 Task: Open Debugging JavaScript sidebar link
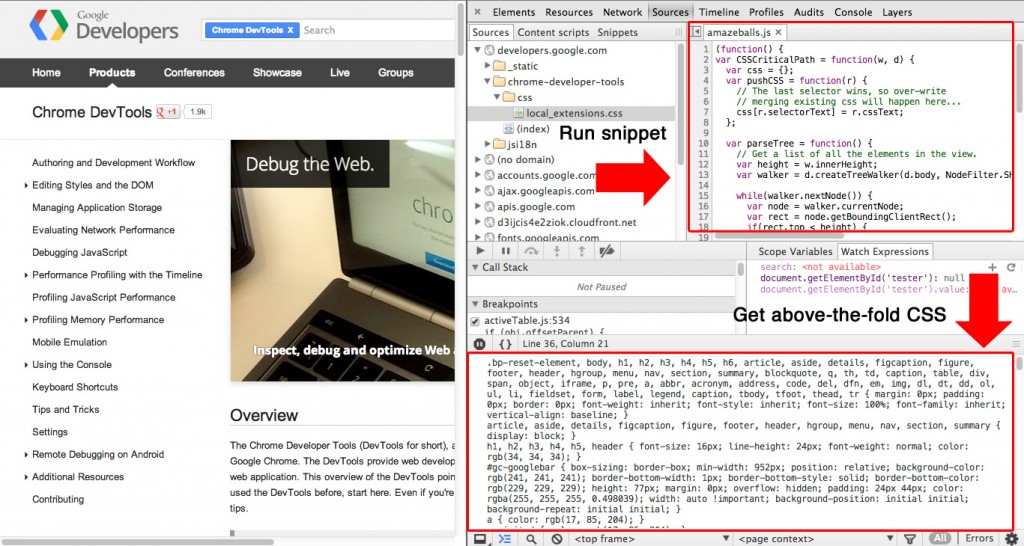tap(79, 252)
